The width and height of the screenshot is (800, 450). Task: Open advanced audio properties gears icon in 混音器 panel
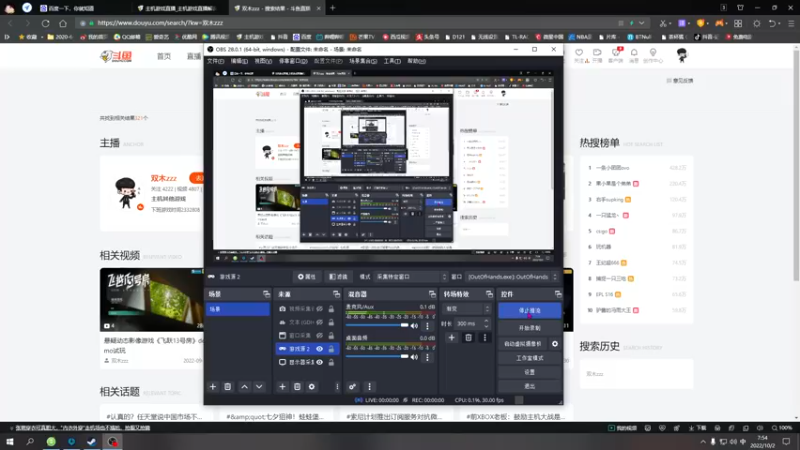click(352, 387)
